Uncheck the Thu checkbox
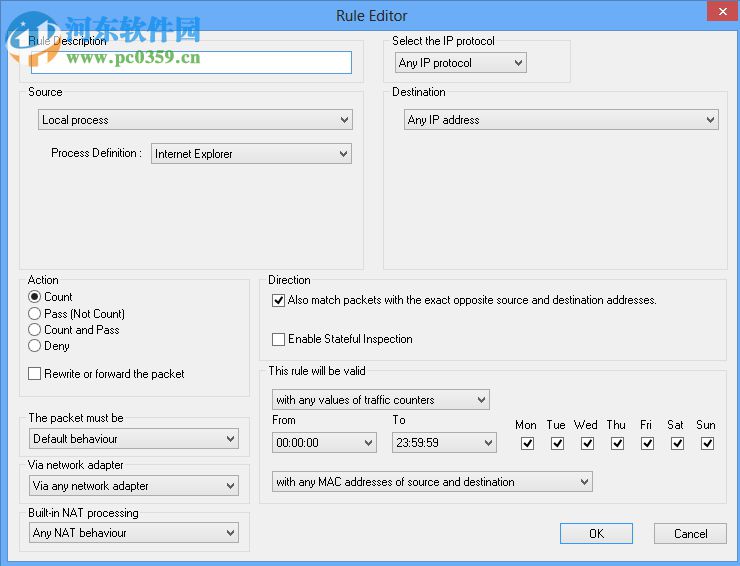This screenshot has height=566, width=740. (617, 443)
